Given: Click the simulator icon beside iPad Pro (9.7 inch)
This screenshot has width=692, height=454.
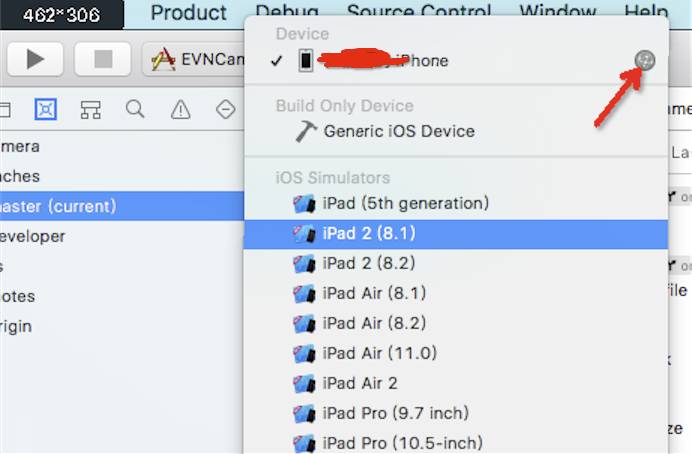Looking at the screenshot, I should (x=304, y=413).
